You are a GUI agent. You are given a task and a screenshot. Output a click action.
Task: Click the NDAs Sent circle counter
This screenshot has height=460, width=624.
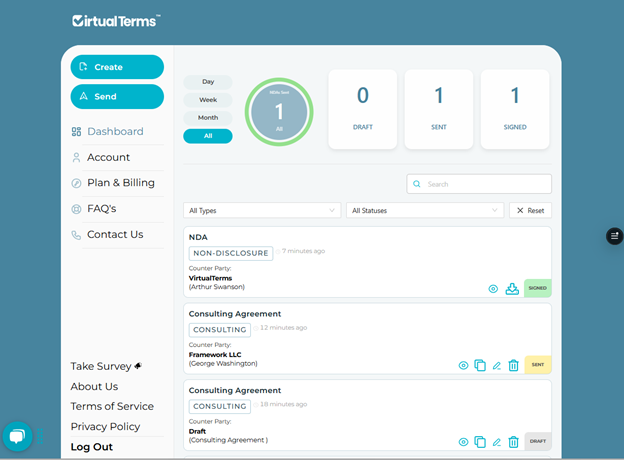tap(279, 112)
